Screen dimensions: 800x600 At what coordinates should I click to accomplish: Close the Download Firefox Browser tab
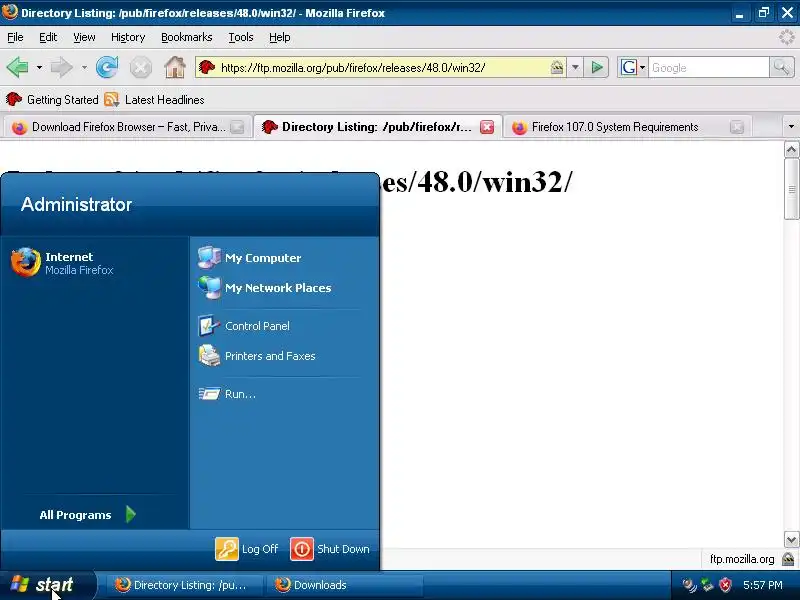tap(237, 127)
